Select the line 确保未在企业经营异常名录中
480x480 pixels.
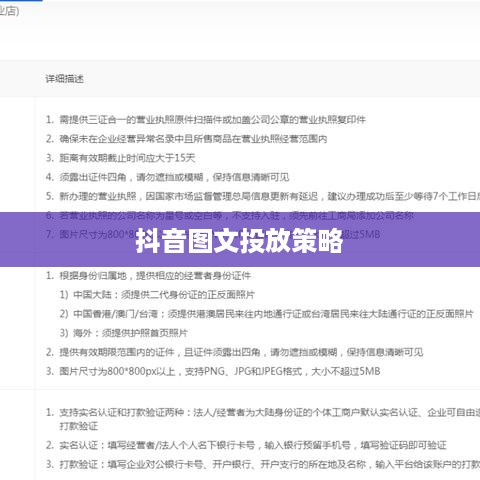[186, 139]
